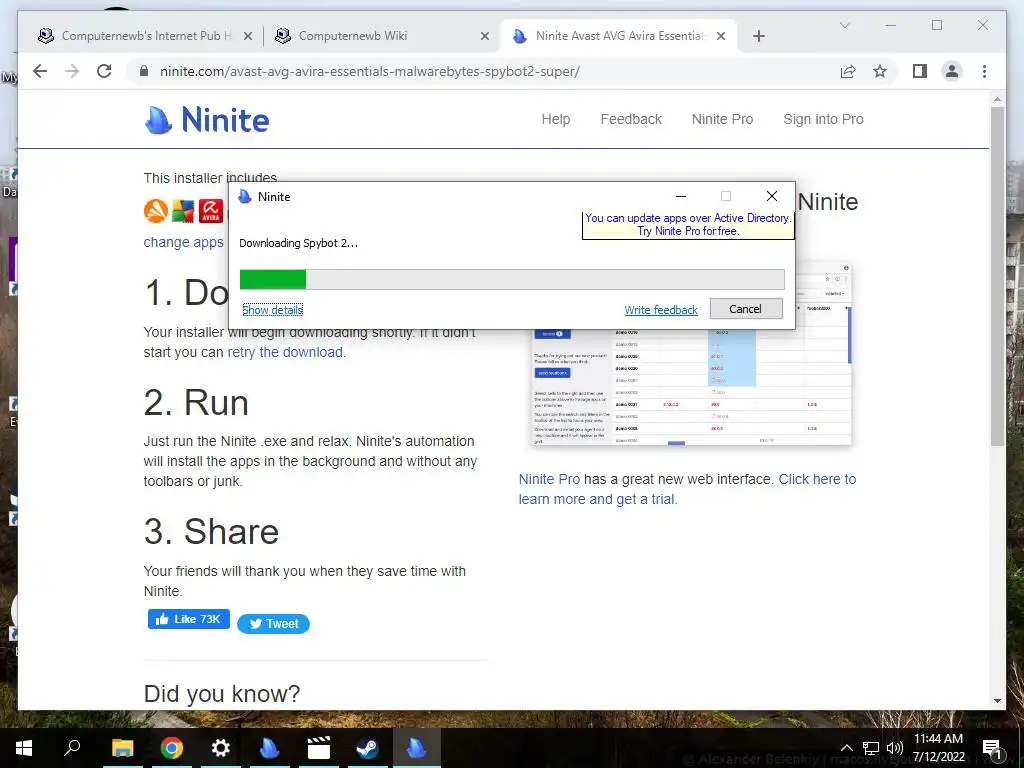Click the Ninite Pro link below screenshot
The image size is (1024, 768).
coord(549,479)
